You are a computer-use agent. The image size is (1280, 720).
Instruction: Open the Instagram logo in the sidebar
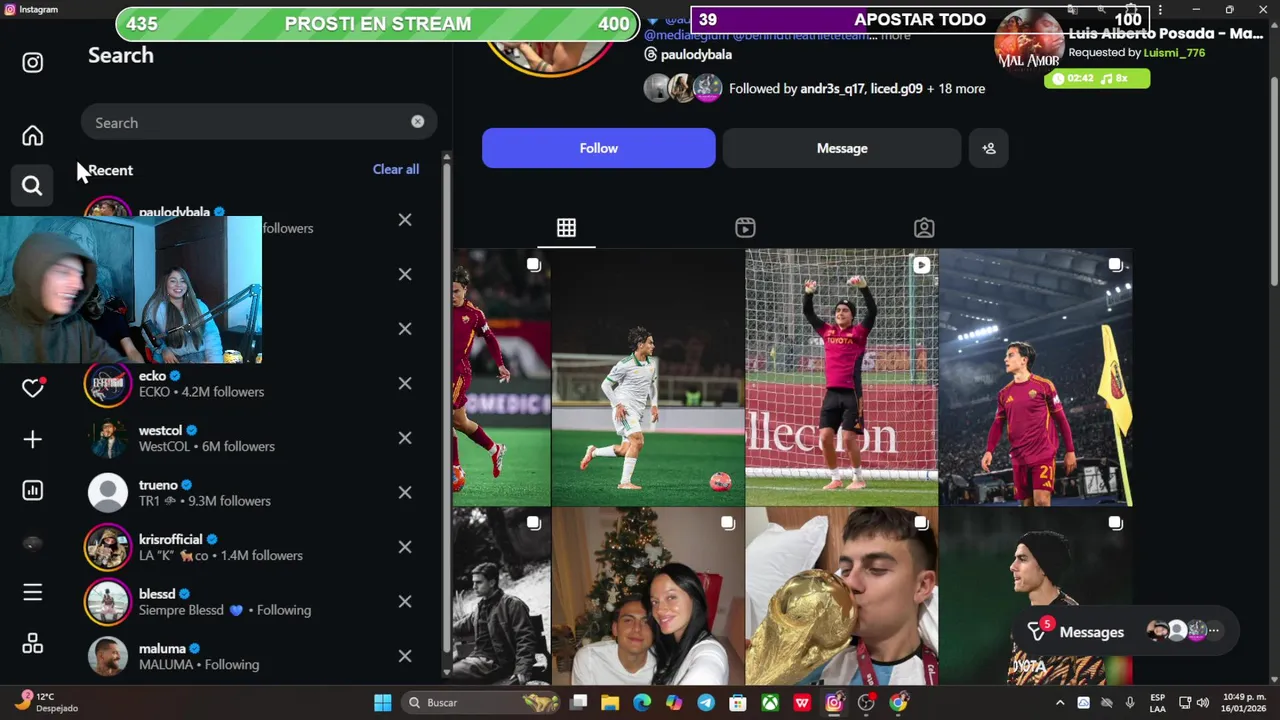click(x=33, y=62)
